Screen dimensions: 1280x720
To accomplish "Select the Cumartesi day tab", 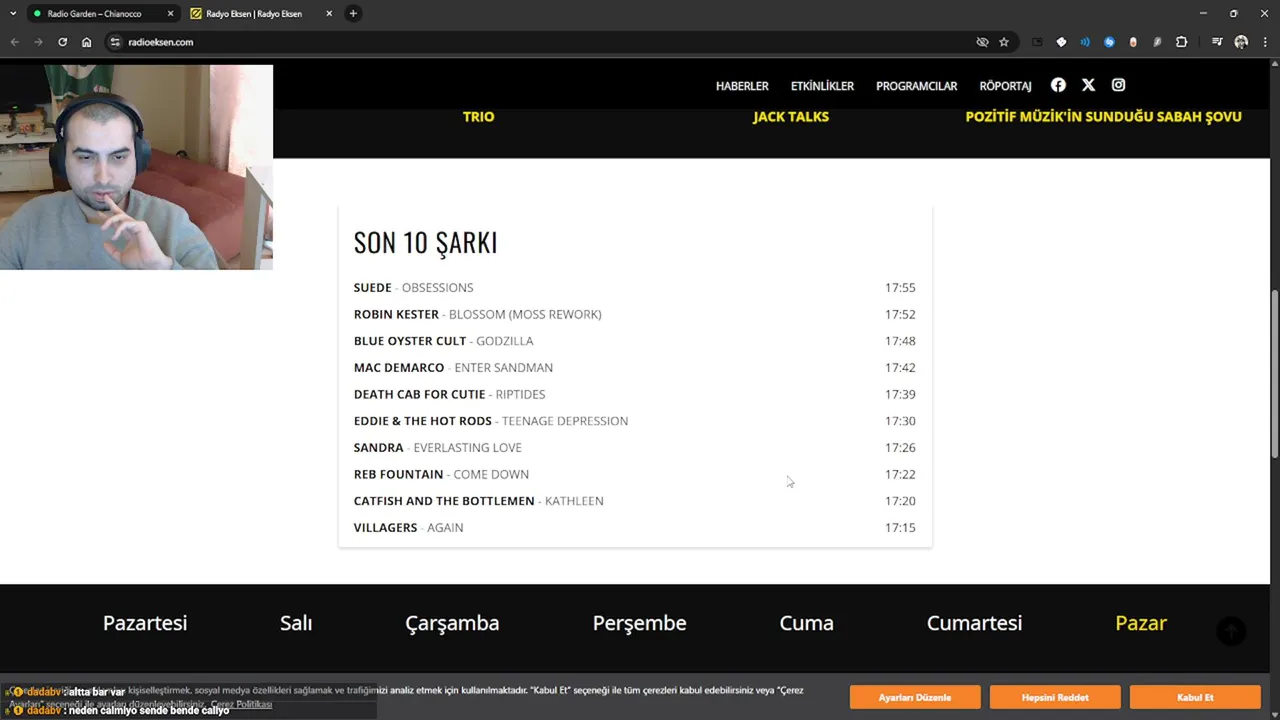I will [x=974, y=623].
